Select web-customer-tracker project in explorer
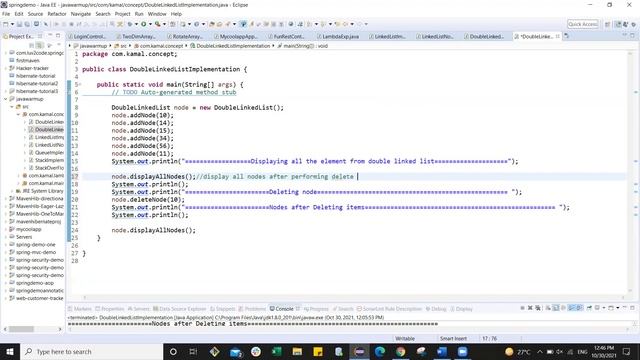640x360 pixels. click(39, 298)
